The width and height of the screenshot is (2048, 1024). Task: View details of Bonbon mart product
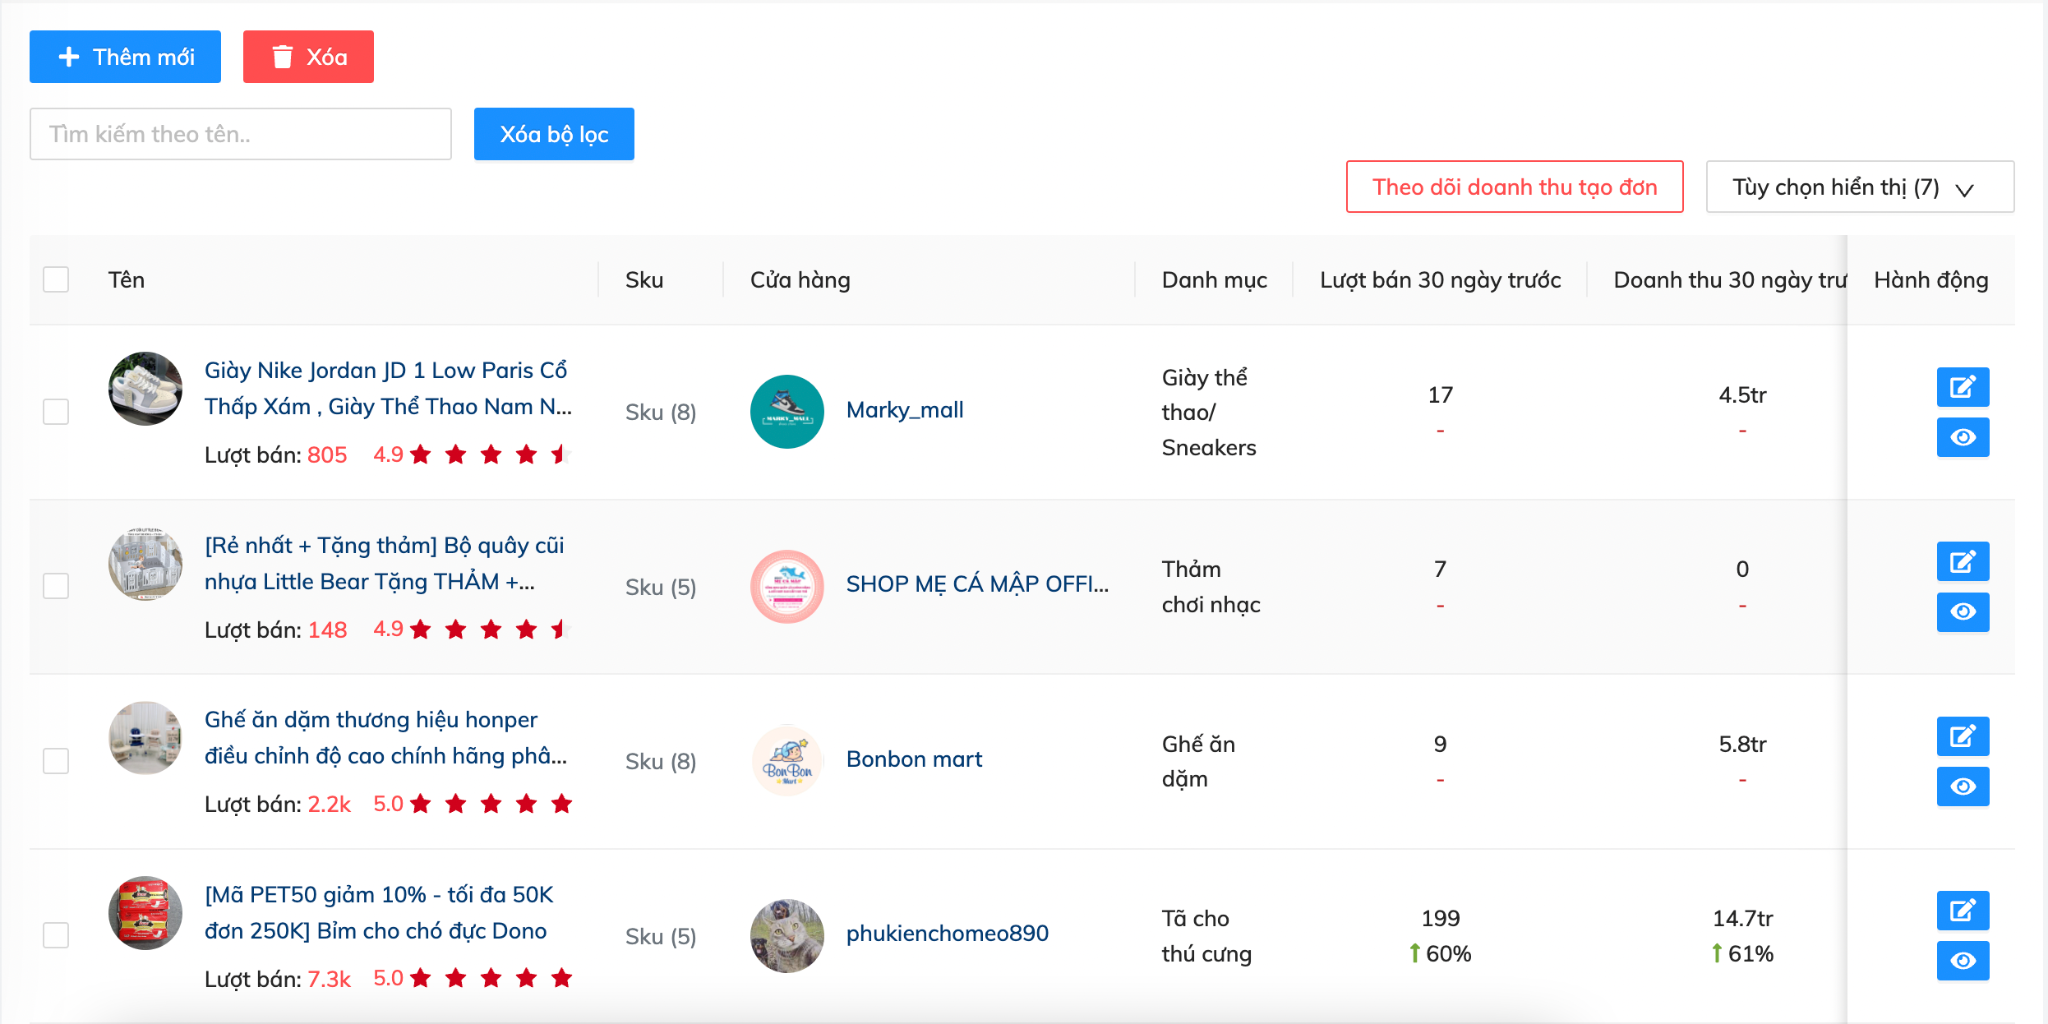[x=1962, y=787]
